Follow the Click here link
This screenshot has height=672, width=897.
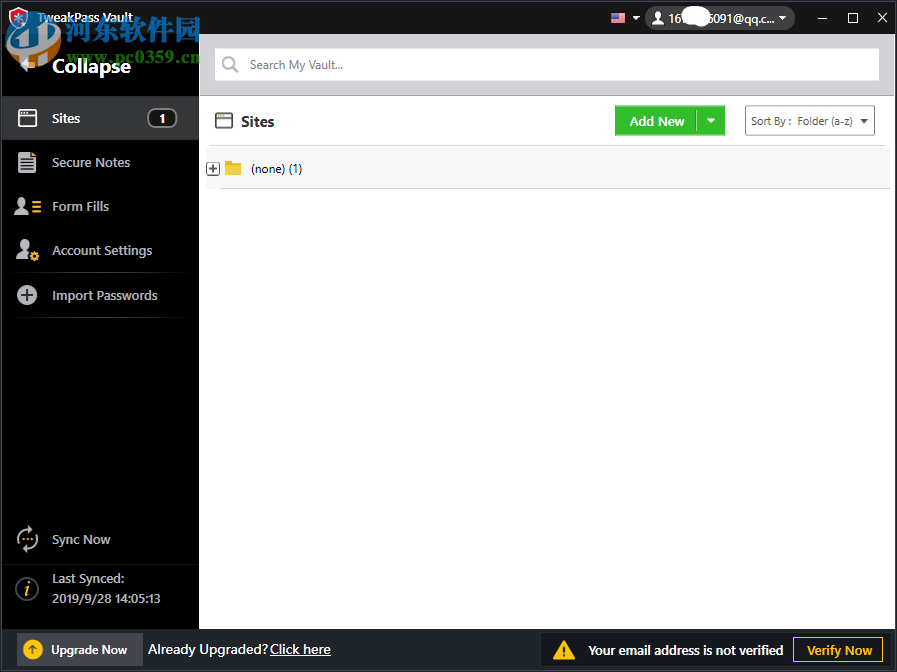[300, 650]
